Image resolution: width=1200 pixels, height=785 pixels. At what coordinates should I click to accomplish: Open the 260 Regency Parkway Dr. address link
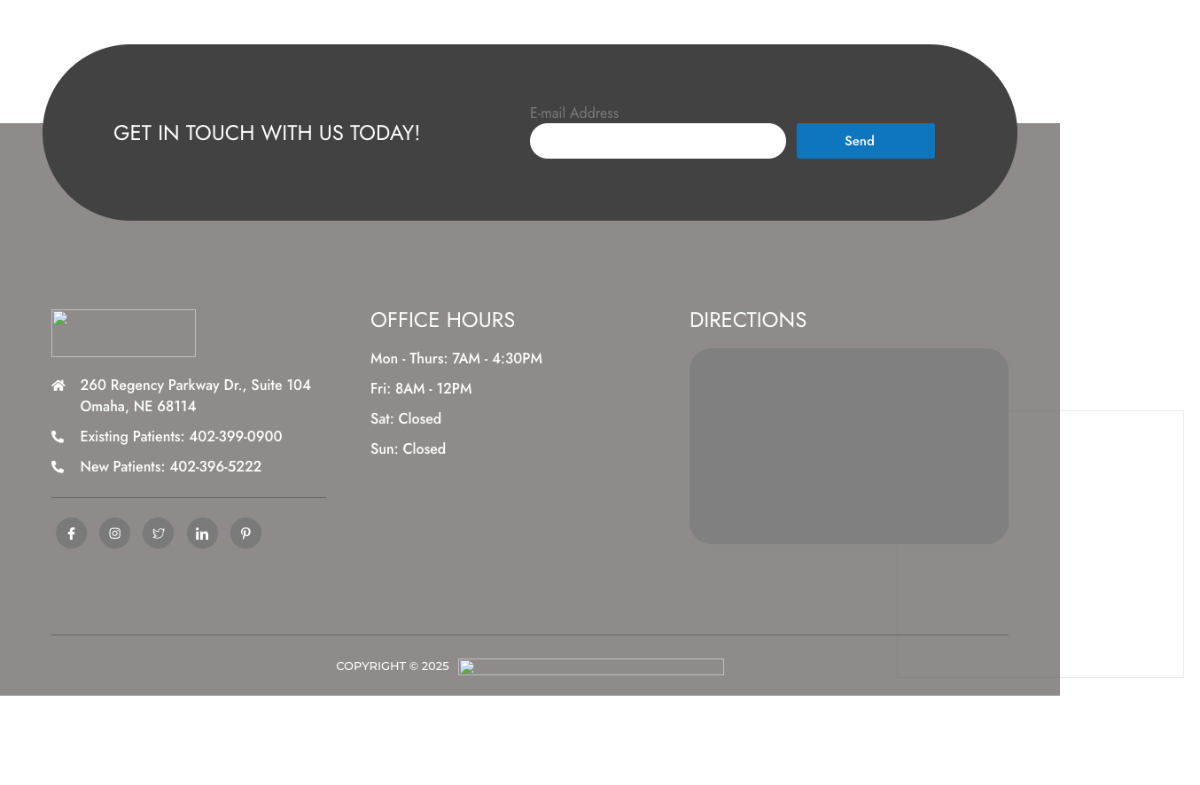click(x=195, y=396)
